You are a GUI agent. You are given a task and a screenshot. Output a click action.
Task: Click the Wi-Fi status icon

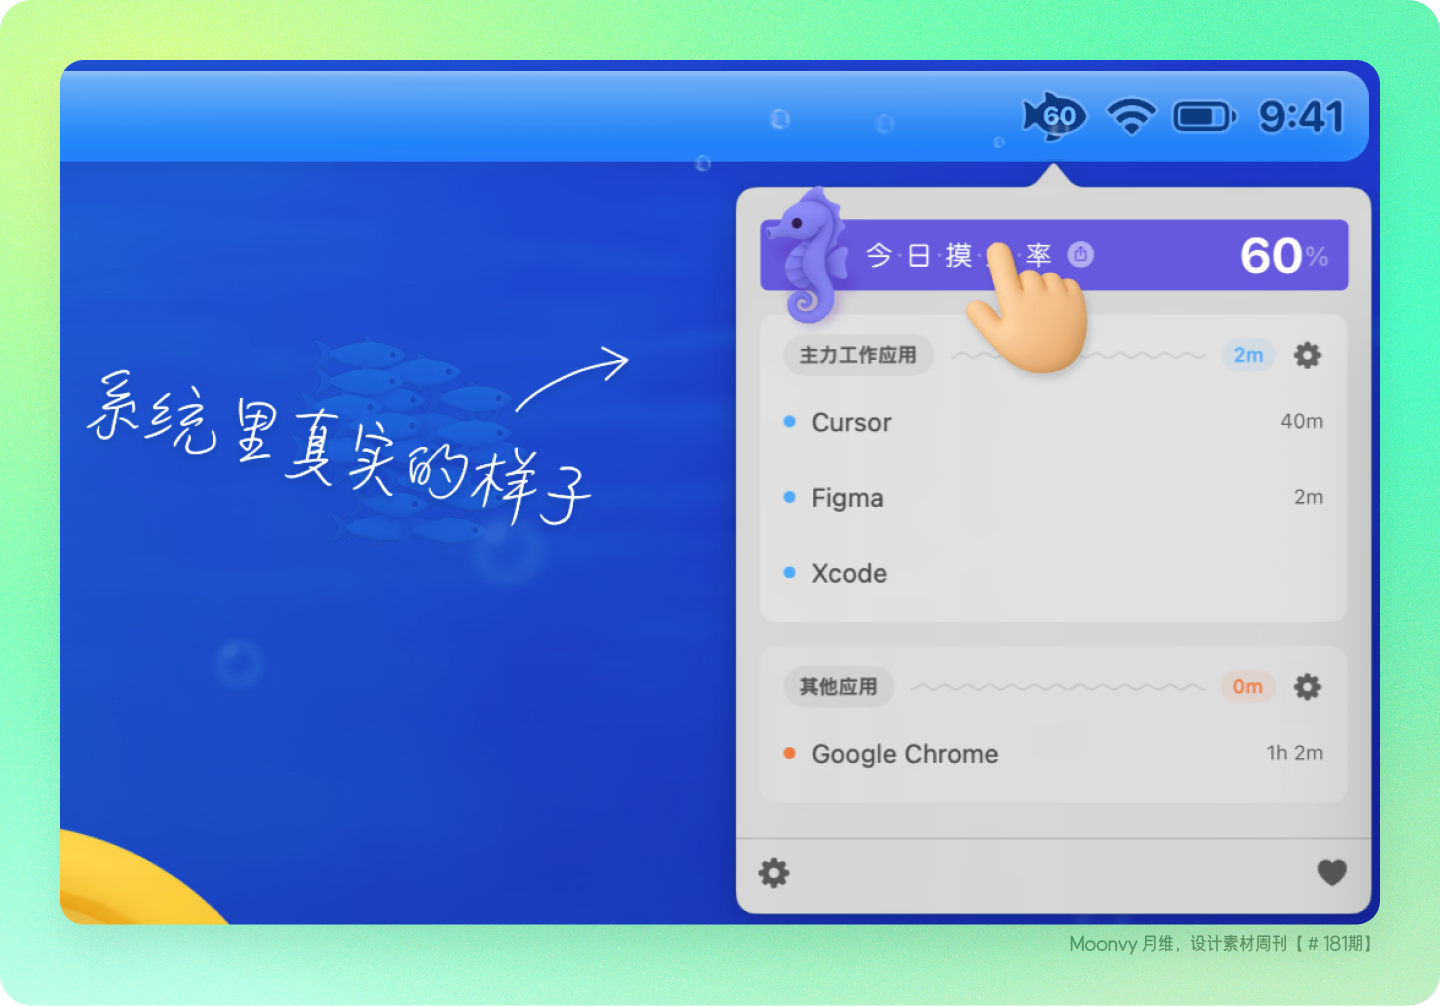[x=1131, y=116]
